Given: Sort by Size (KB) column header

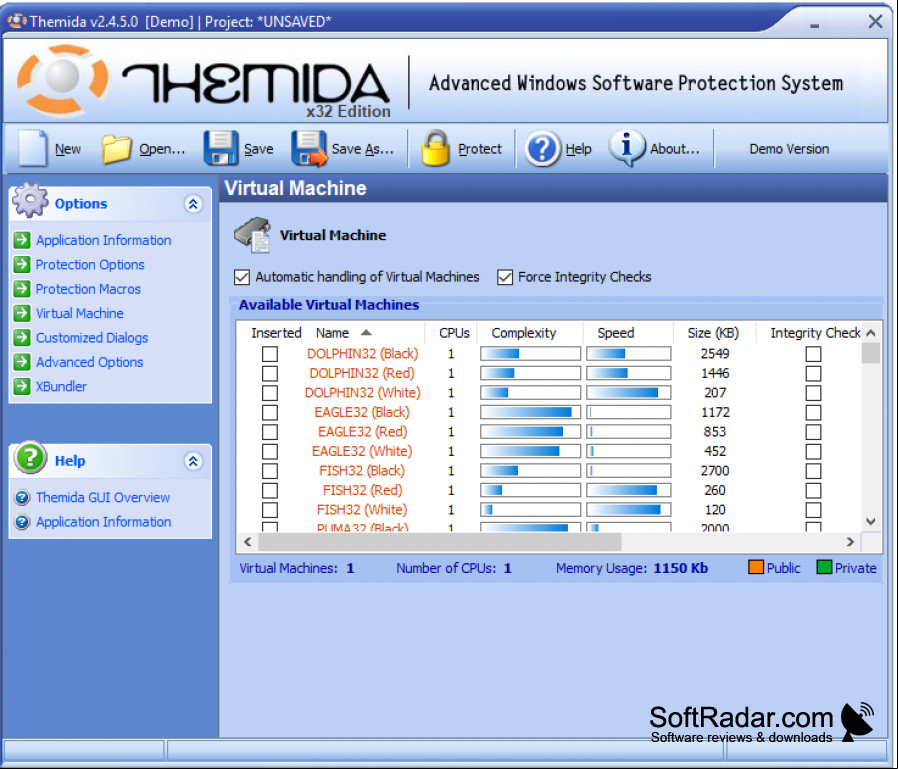Looking at the screenshot, I should coord(713,333).
